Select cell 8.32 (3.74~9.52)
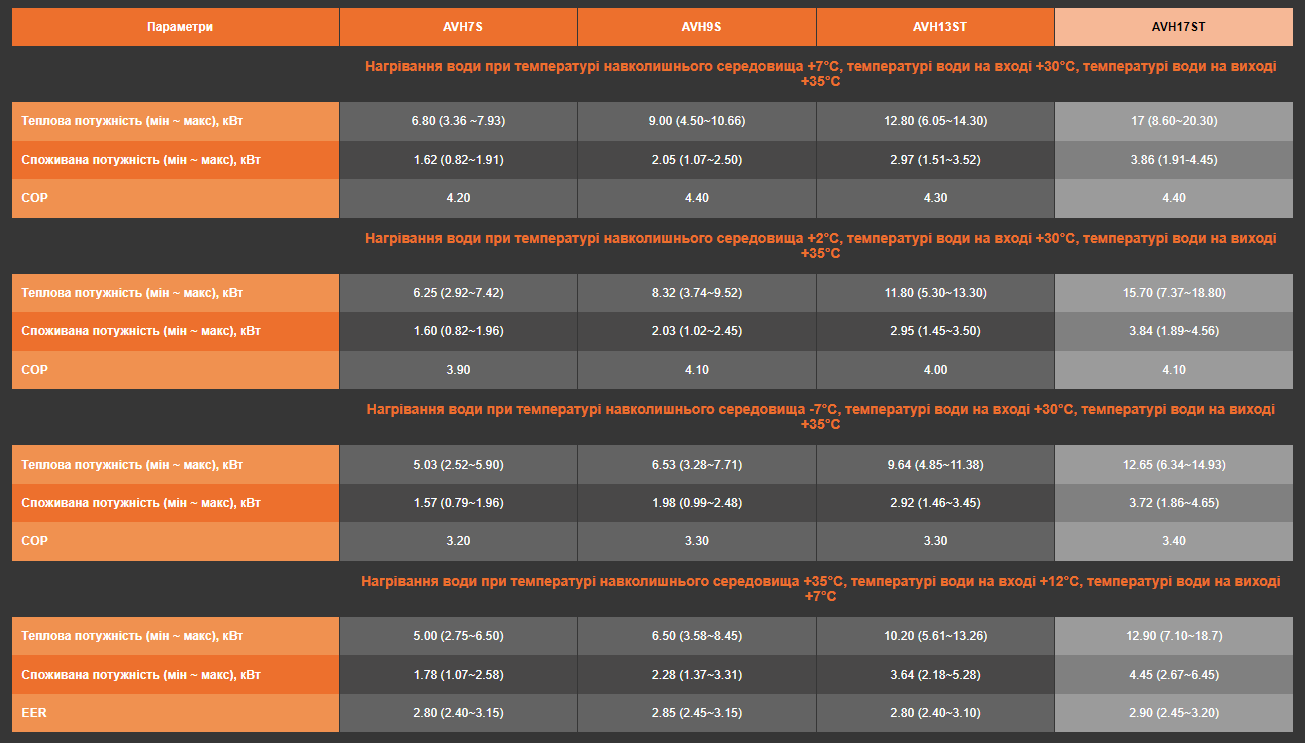 coord(697,293)
